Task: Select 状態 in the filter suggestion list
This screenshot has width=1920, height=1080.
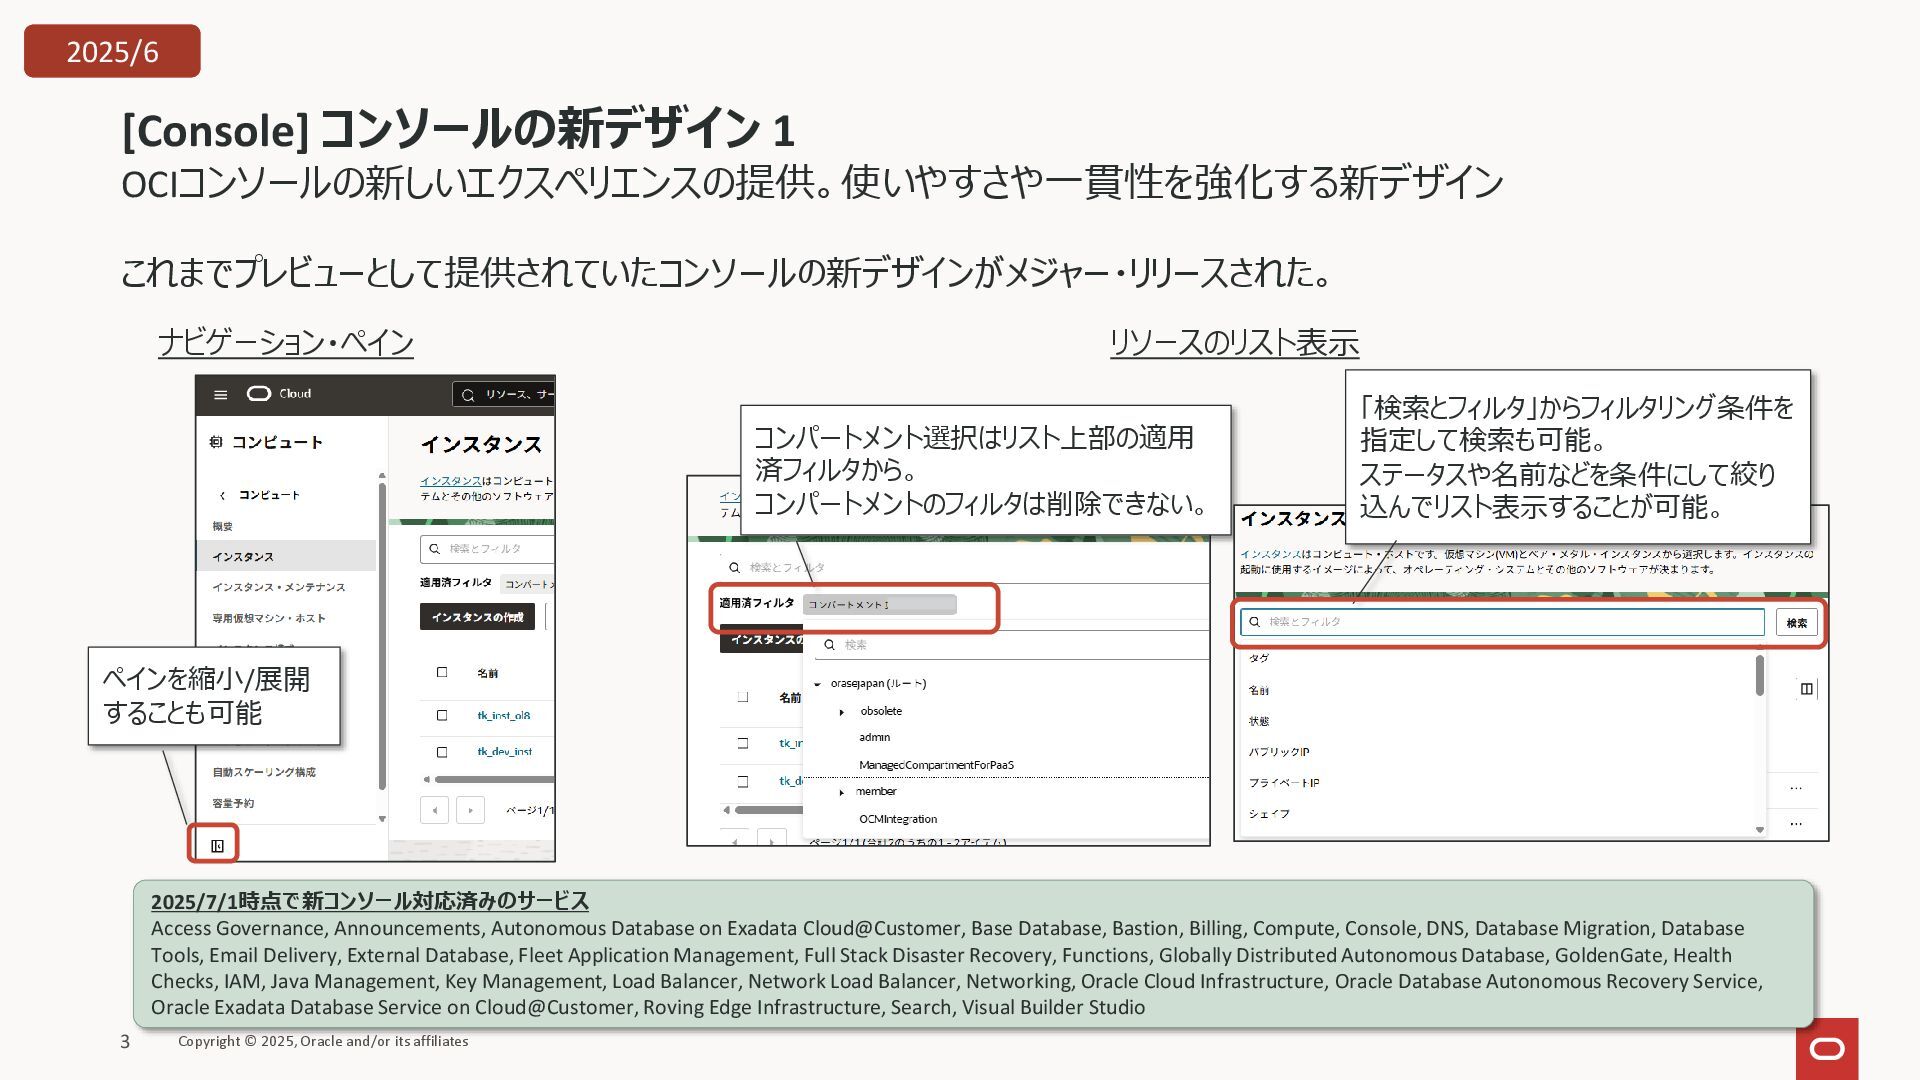Action: [x=1258, y=721]
